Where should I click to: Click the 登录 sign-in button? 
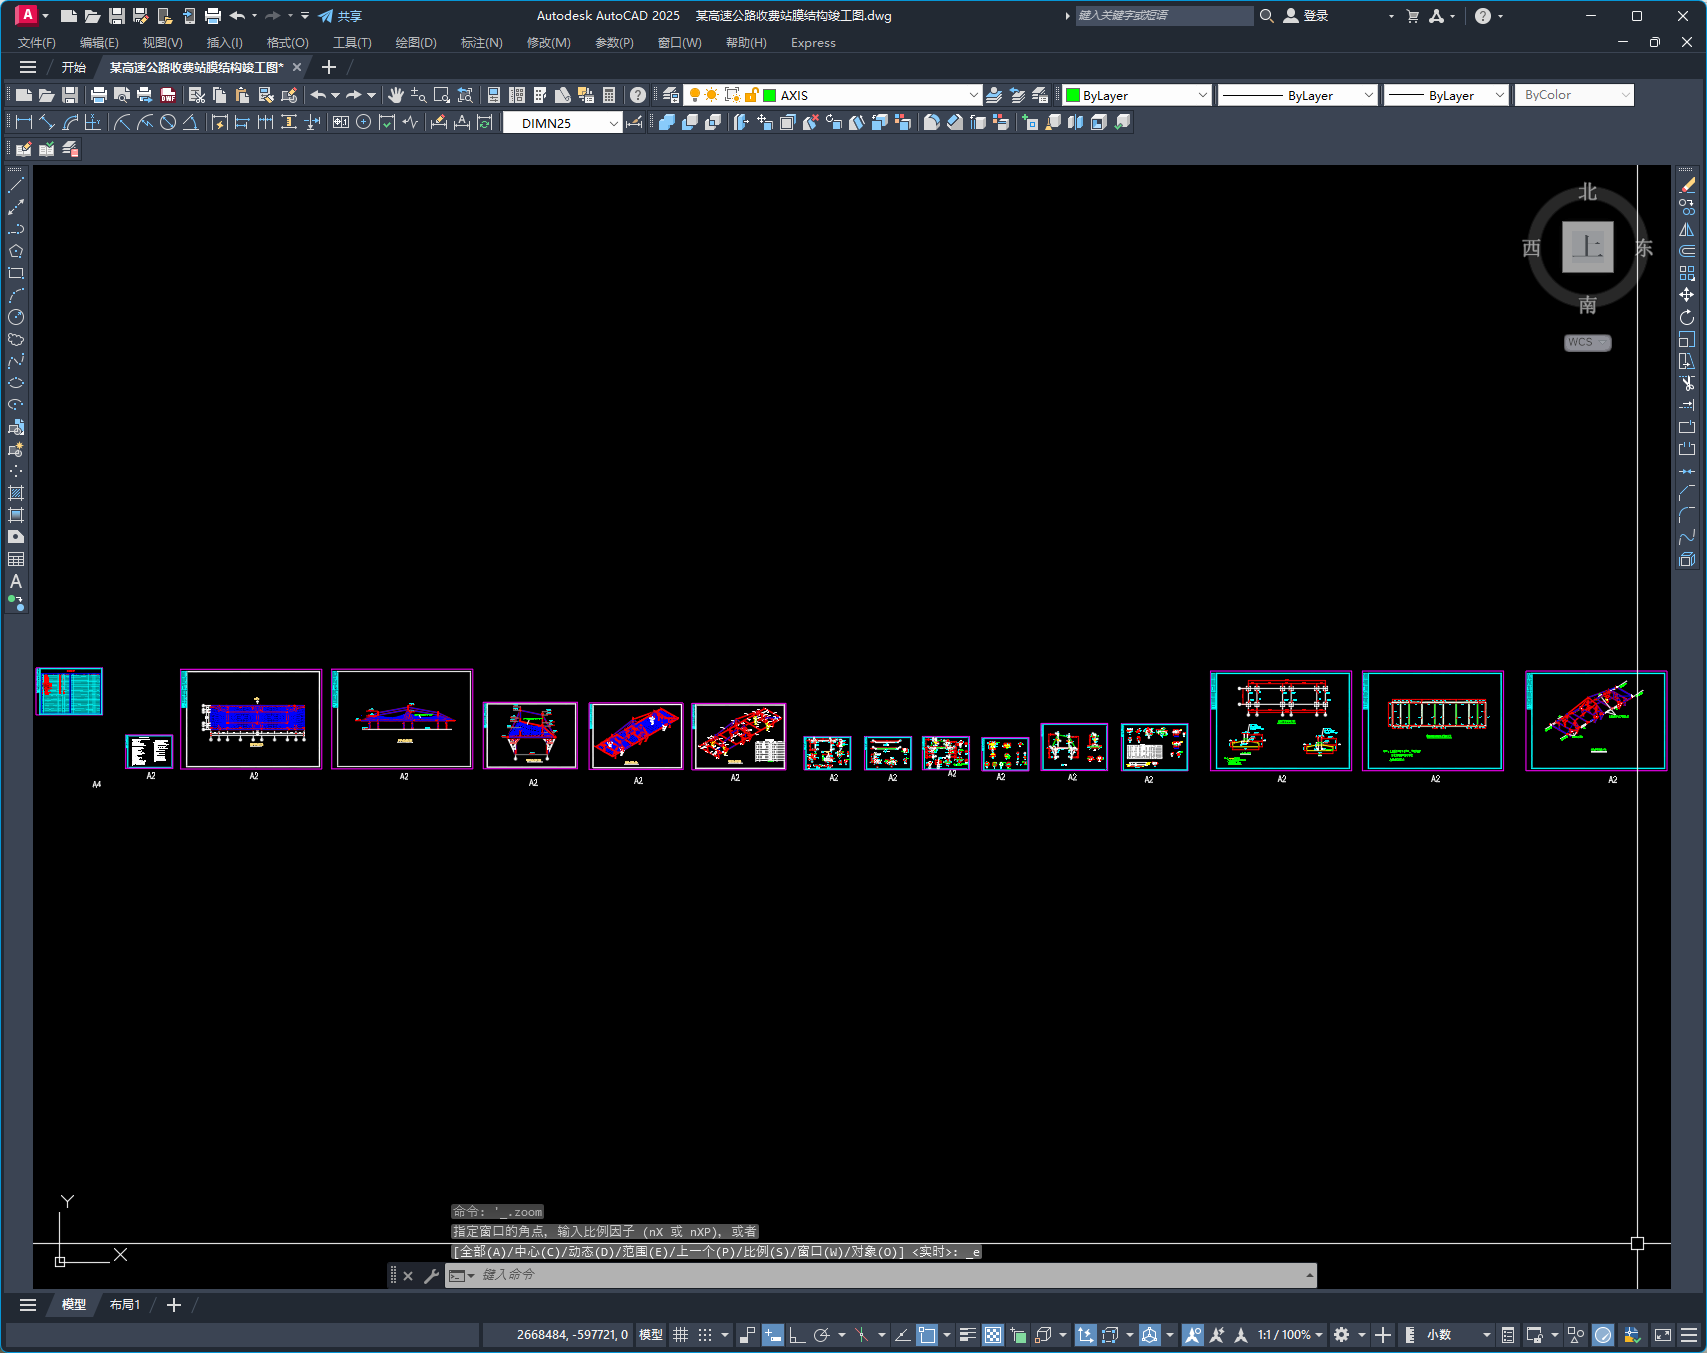click(x=1306, y=16)
